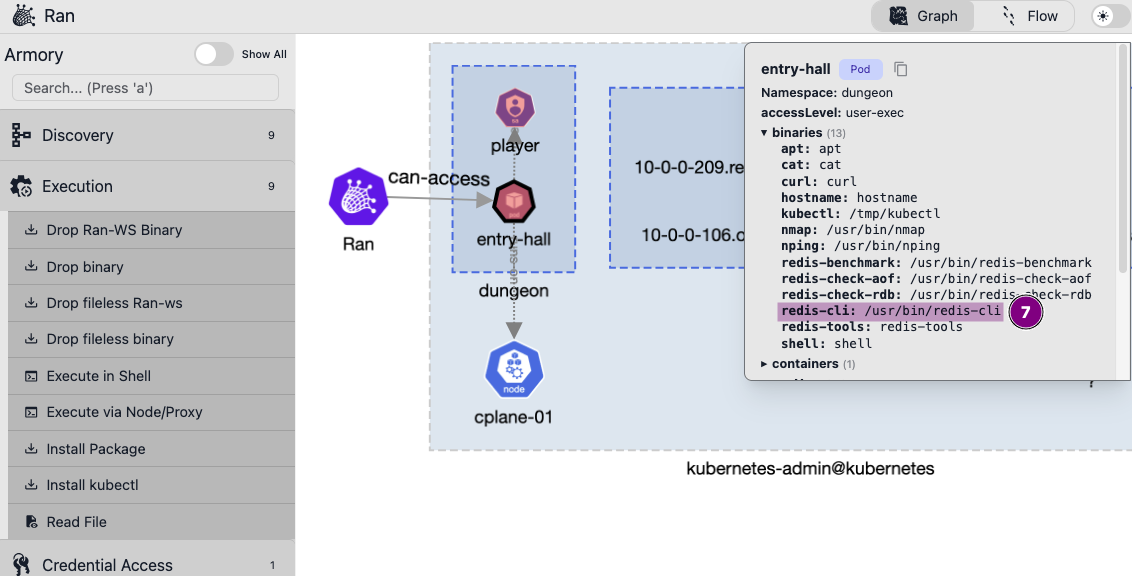1132x576 pixels.
Task: Click the redis-tools entry
Action: tap(871, 327)
